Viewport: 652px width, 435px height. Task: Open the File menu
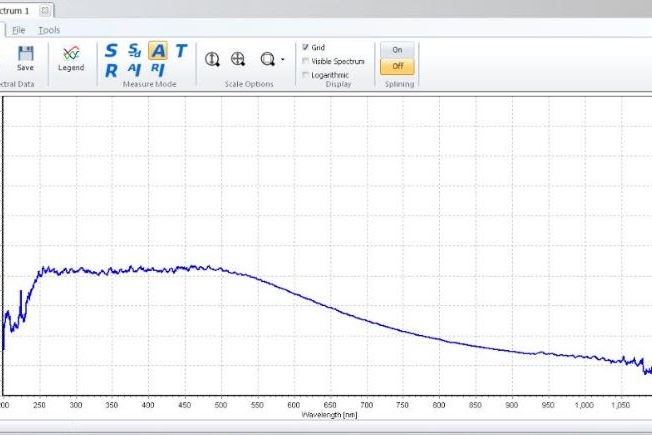click(19, 30)
